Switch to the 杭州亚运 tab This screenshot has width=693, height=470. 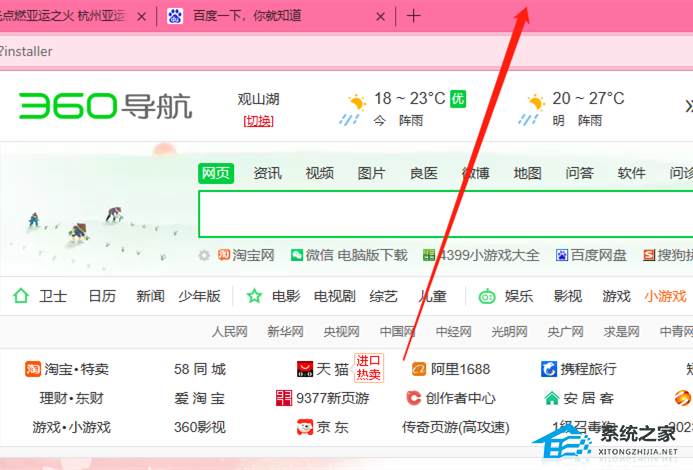[x=73, y=16]
